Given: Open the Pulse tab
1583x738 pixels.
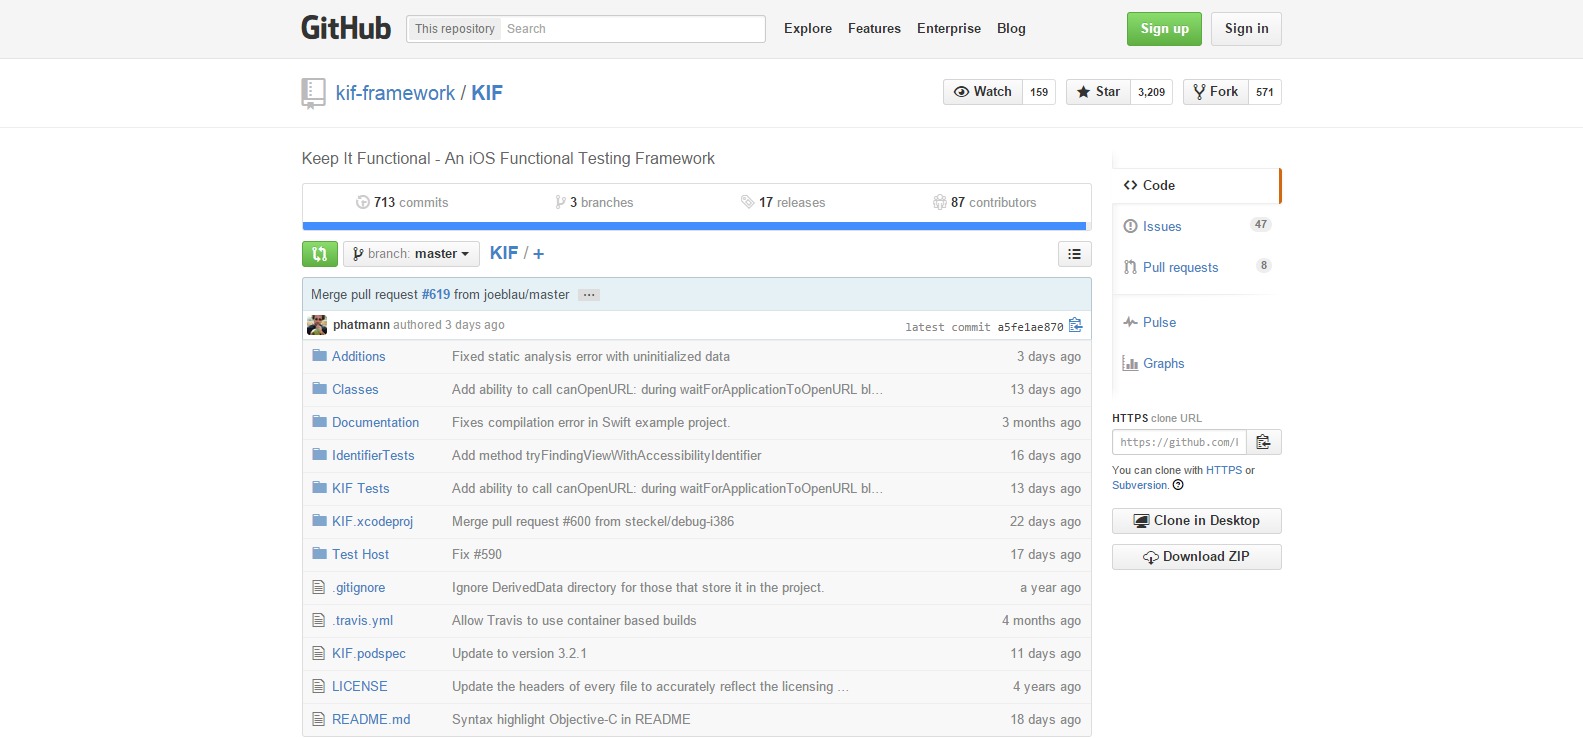Looking at the screenshot, I should point(1195,322).
